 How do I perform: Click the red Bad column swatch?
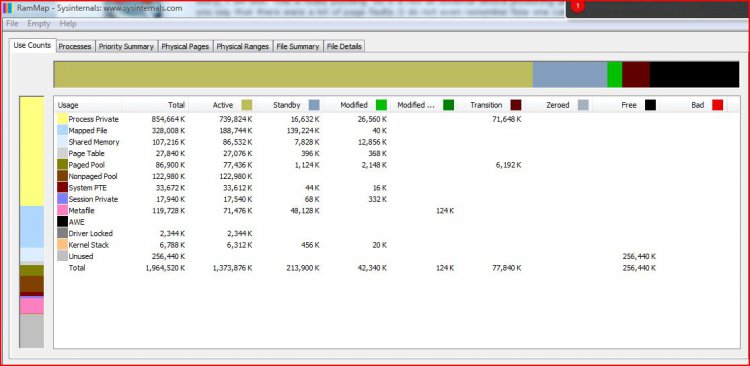click(717, 105)
